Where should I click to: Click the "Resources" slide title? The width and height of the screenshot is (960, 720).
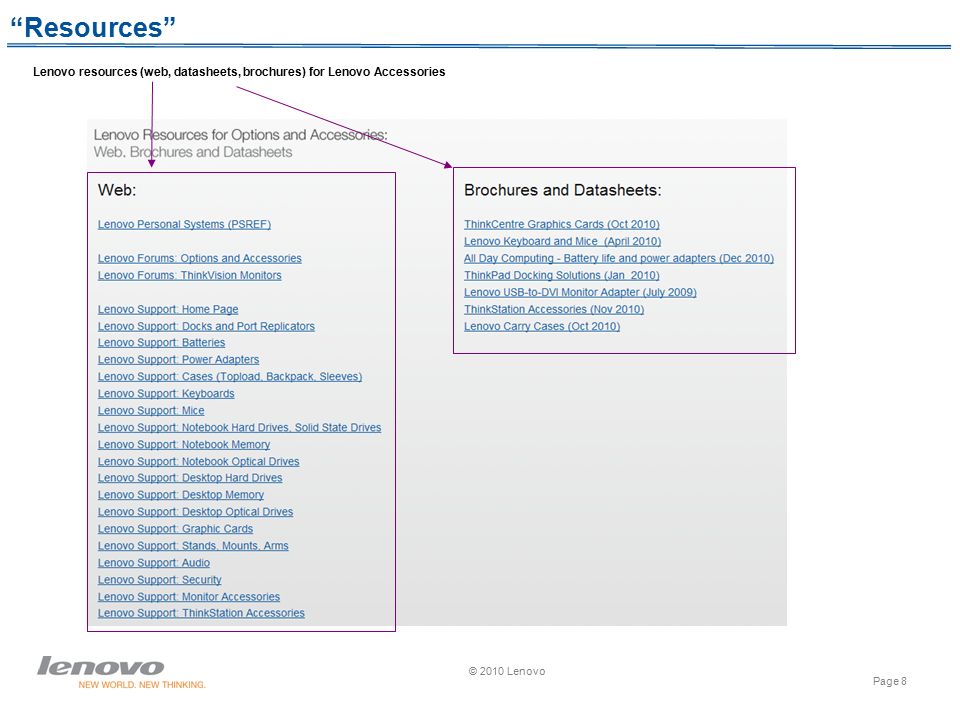coord(93,28)
